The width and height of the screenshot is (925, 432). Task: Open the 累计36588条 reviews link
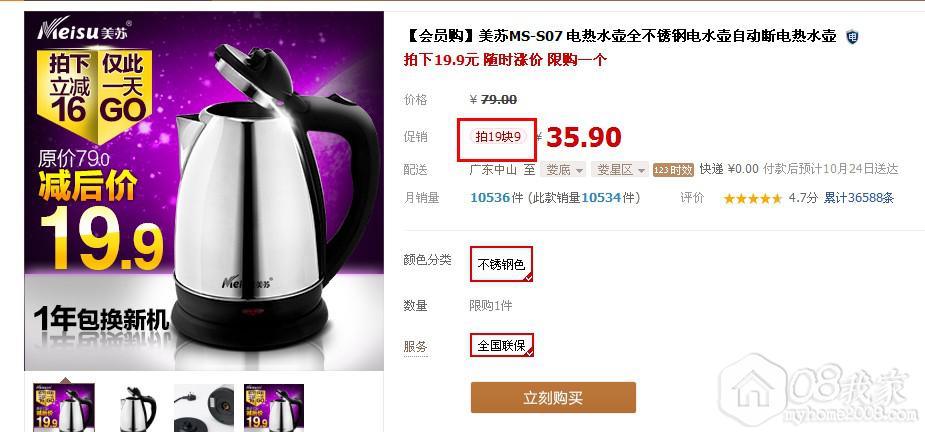tap(859, 198)
